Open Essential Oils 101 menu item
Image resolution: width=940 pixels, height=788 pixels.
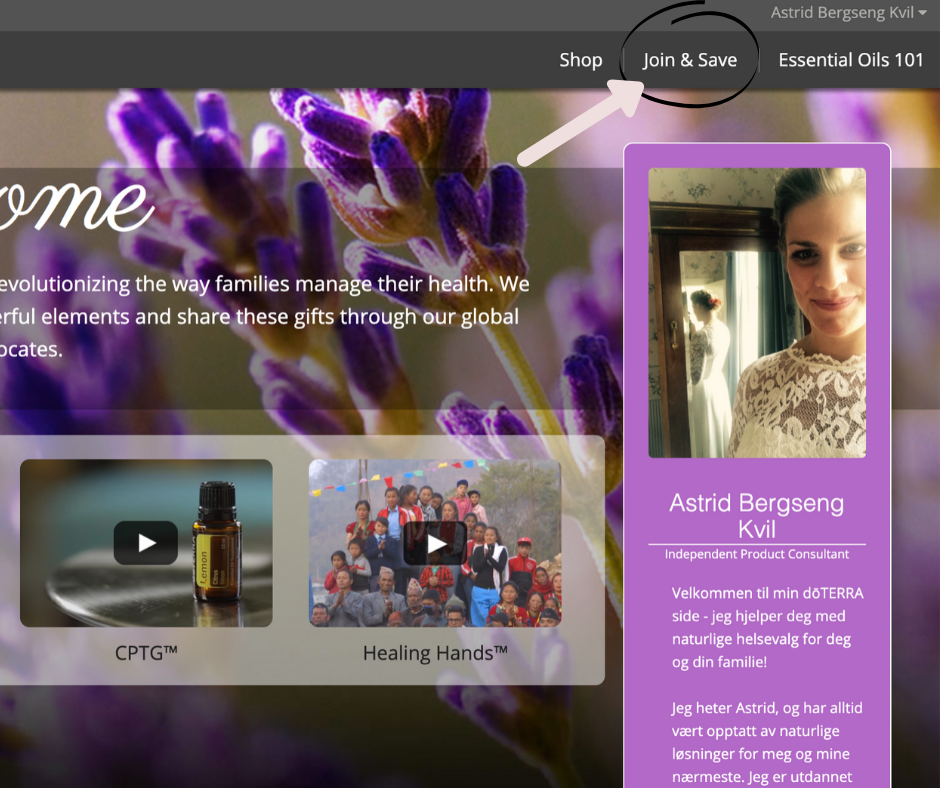851,60
